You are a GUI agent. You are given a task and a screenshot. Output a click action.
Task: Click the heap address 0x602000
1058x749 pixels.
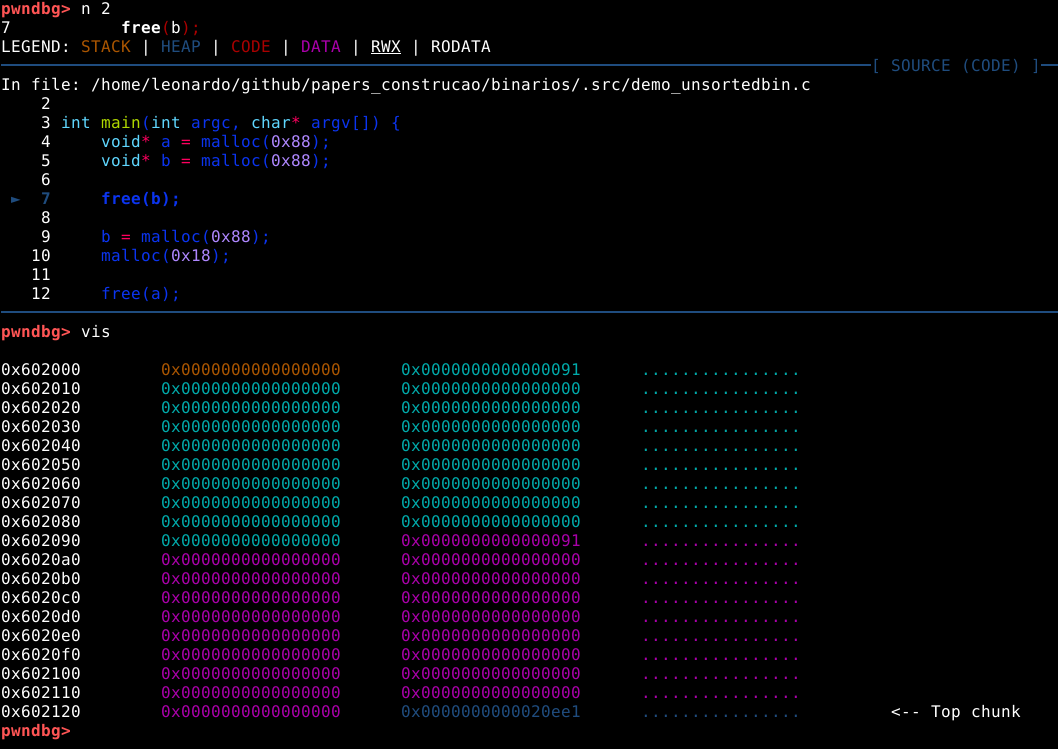[41, 370]
